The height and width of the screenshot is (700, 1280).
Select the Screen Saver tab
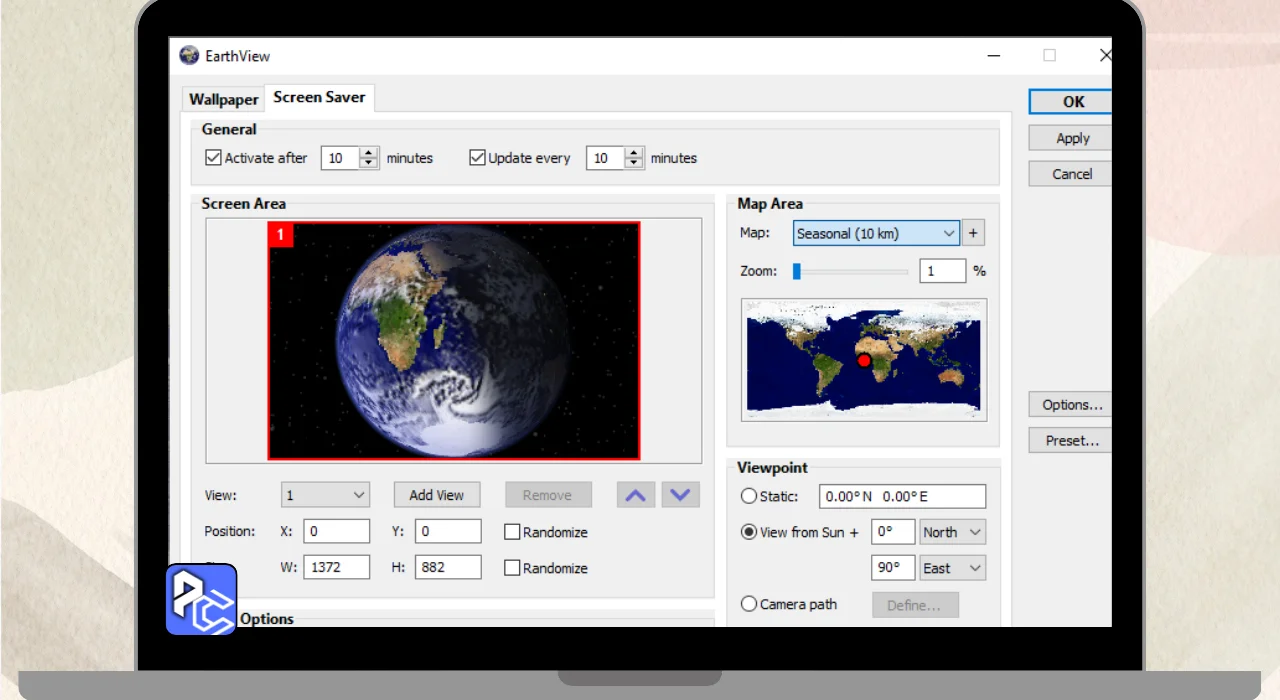319,97
